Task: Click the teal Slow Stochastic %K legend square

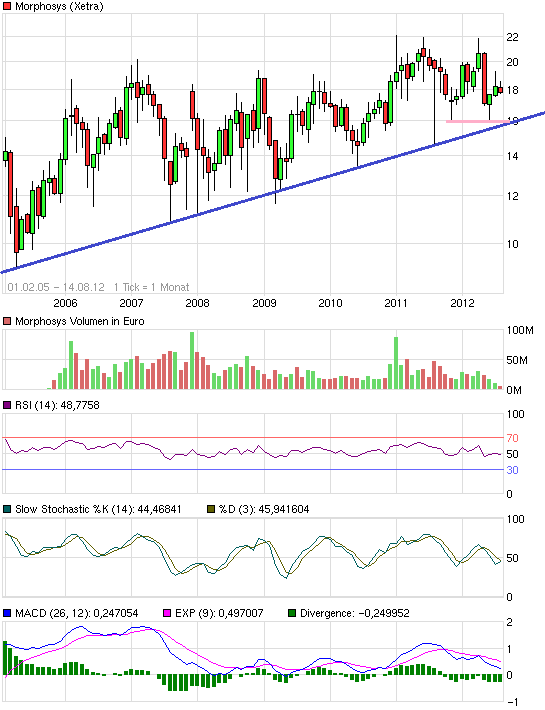Action: [x=7, y=509]
